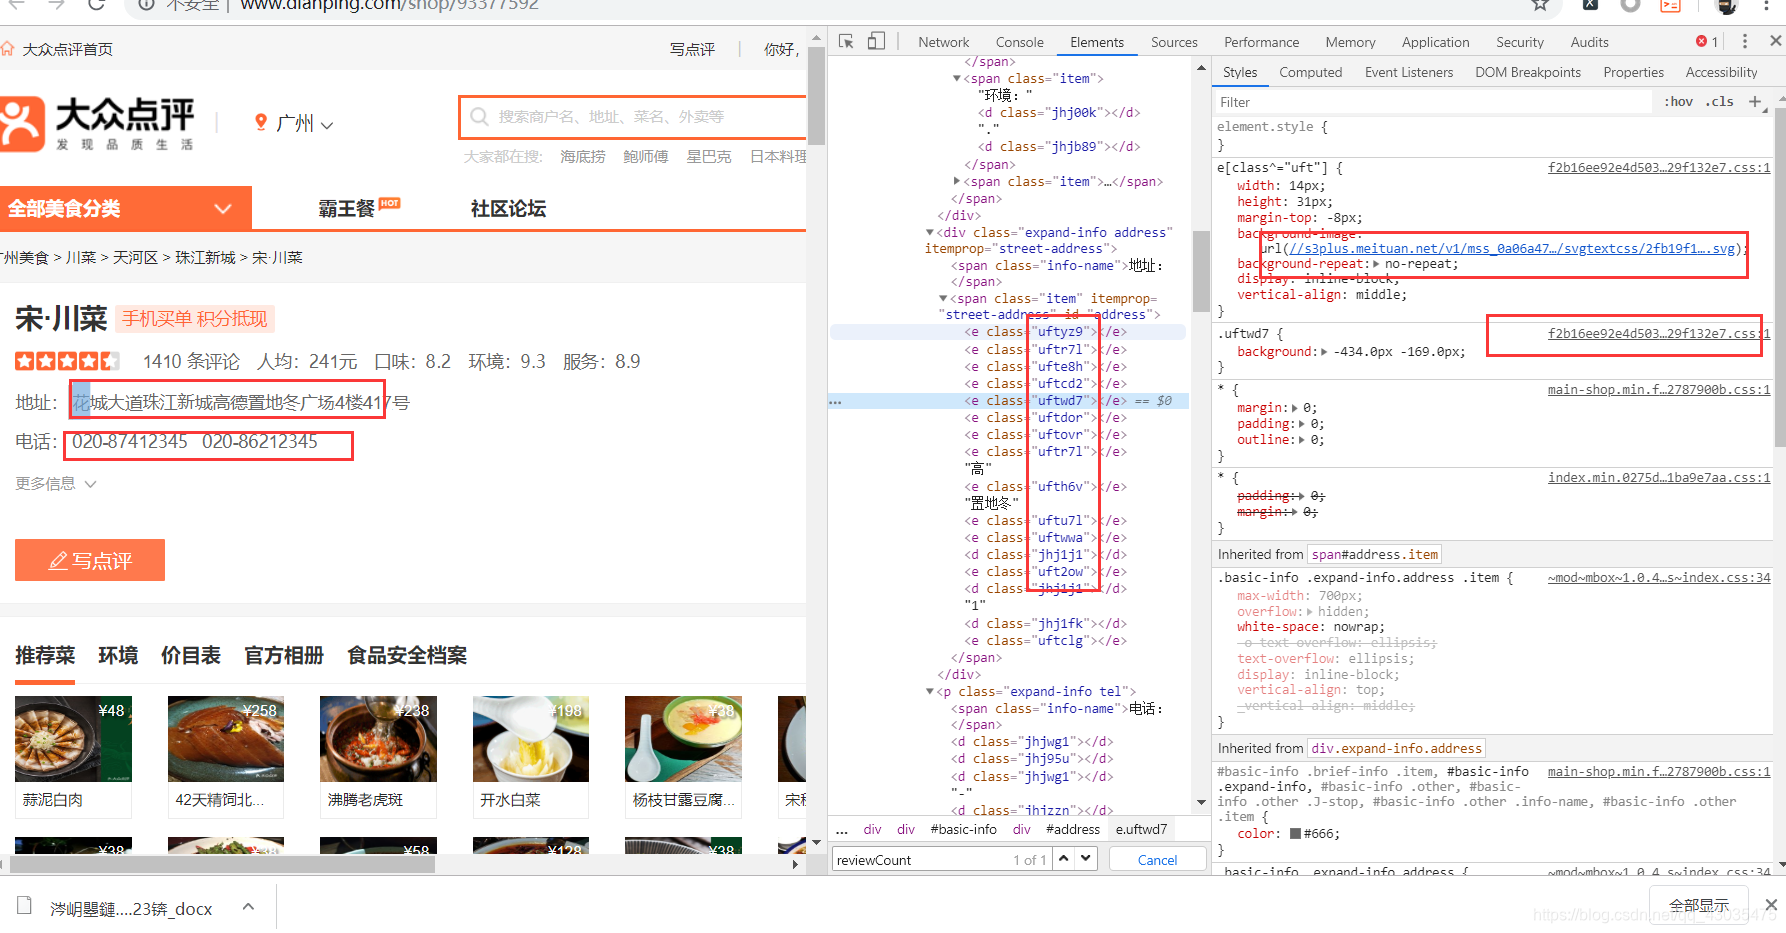Click the 社区论坛 navigation link

pyautogui.click(x=508, y=208)
